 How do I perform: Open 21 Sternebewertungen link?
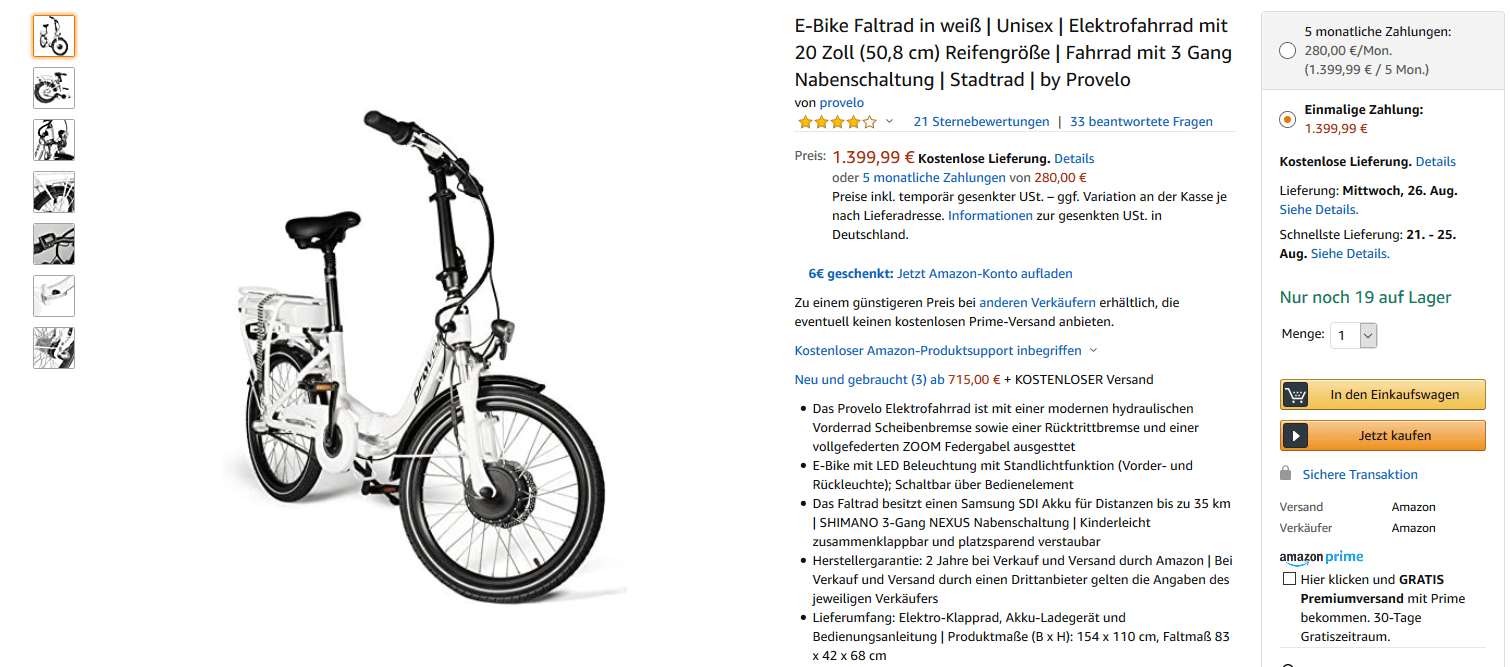[x=981, y=122]
